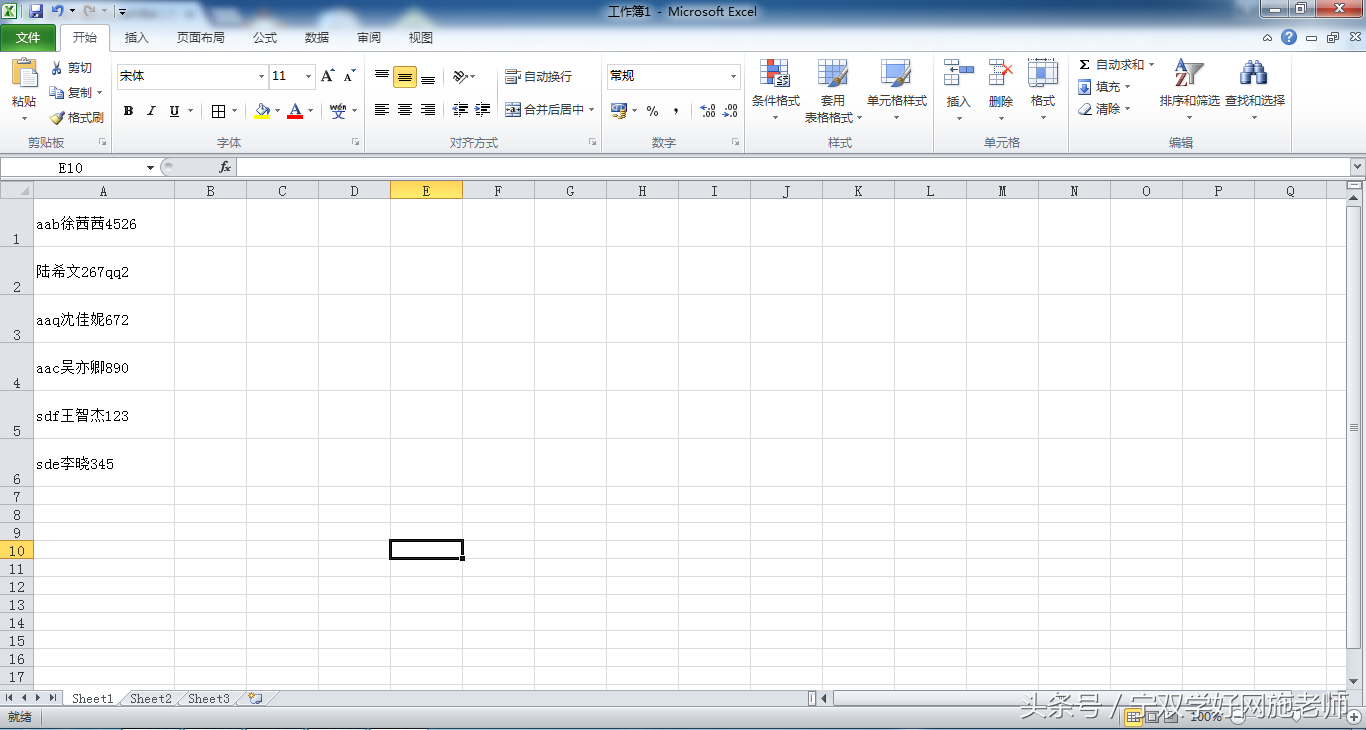Toggle center horizontal alignment
Image resolution: width=1366 pixels, height=730 pixels.
(405, 110)
